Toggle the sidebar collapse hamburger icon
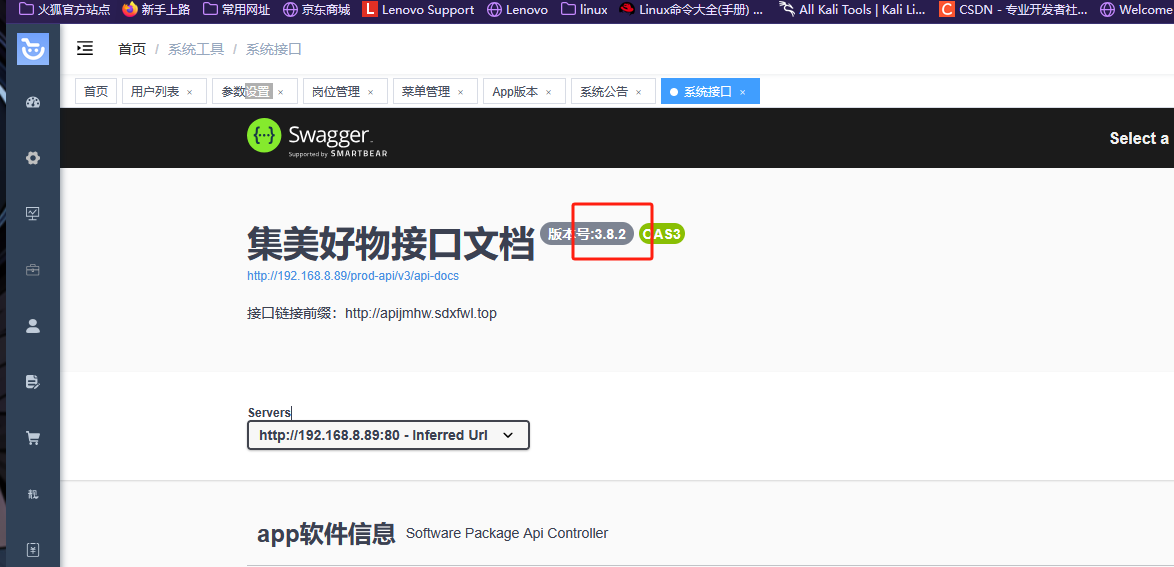 85,48
